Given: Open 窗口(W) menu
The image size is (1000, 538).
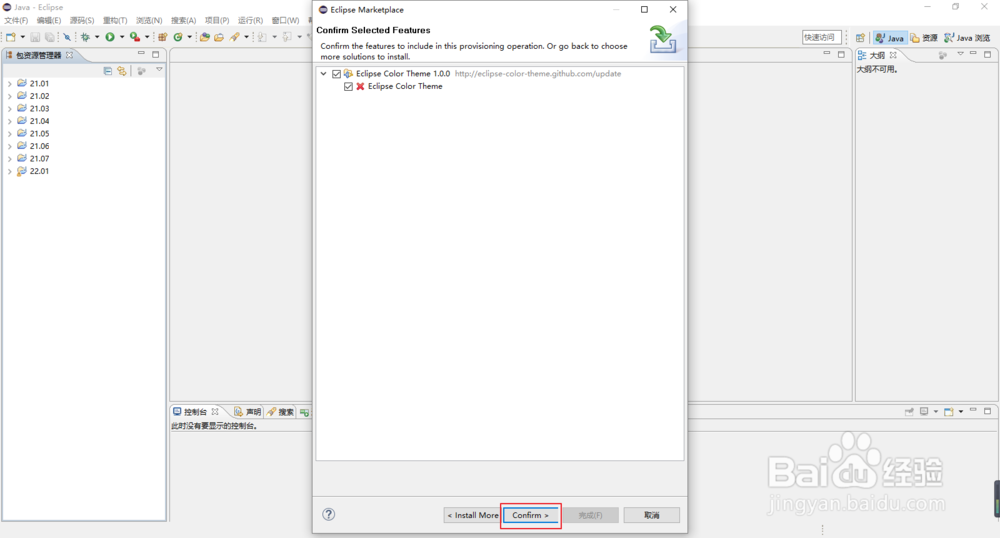Looking at the screenshot, I should [285, 20].
